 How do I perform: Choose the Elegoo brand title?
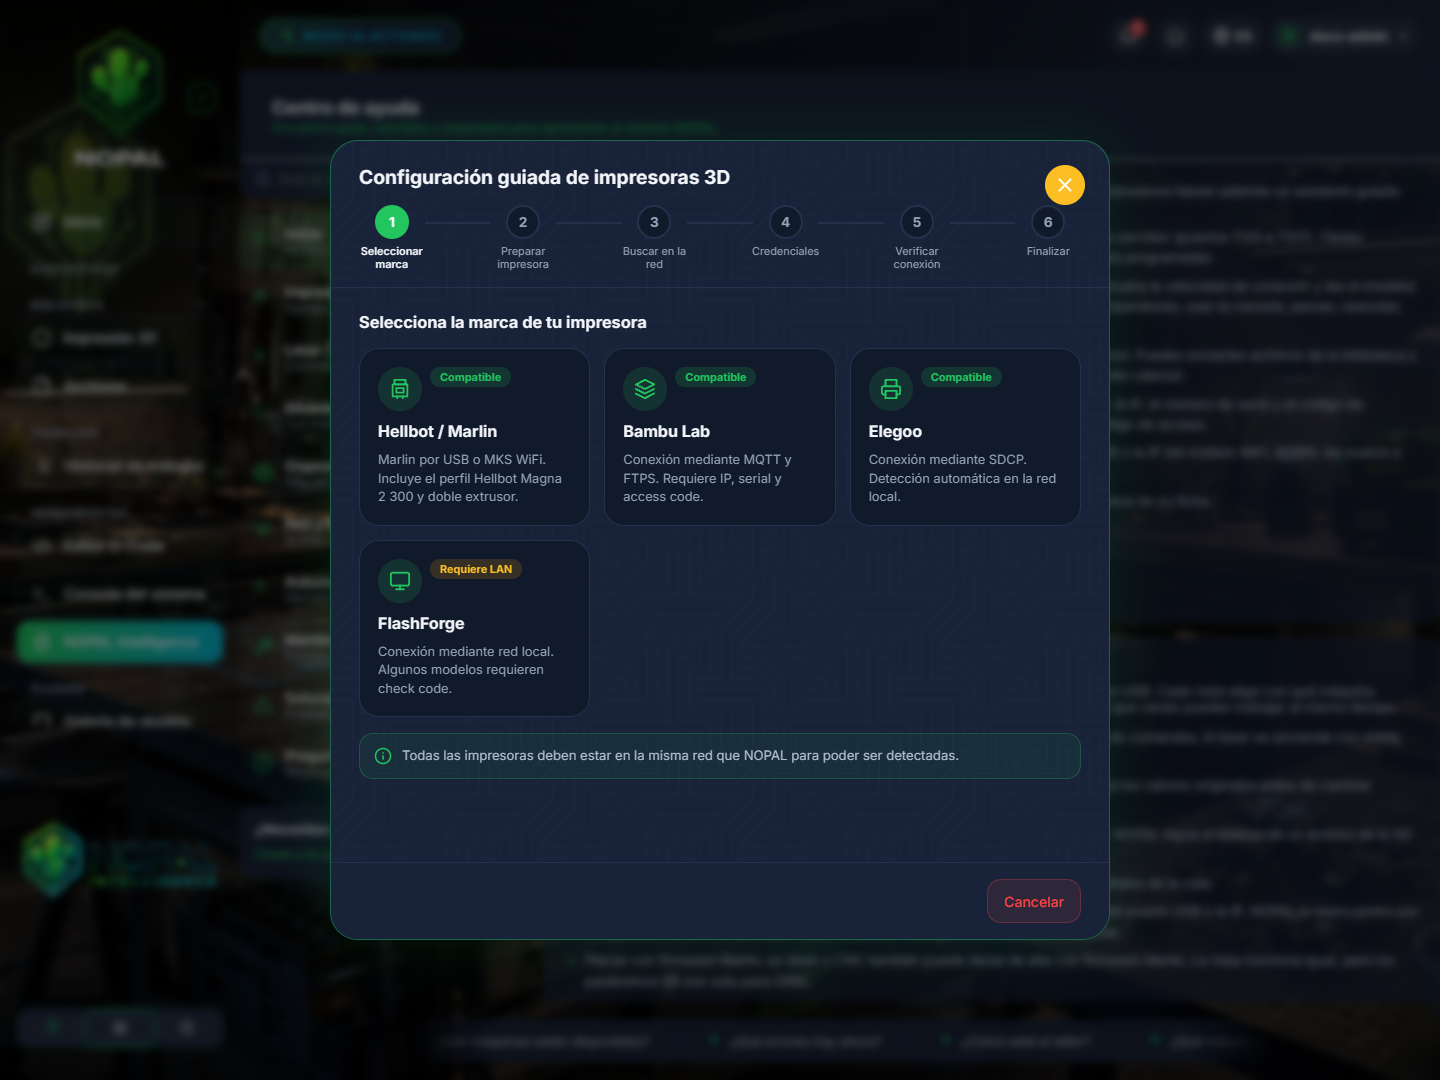(895, 431)
